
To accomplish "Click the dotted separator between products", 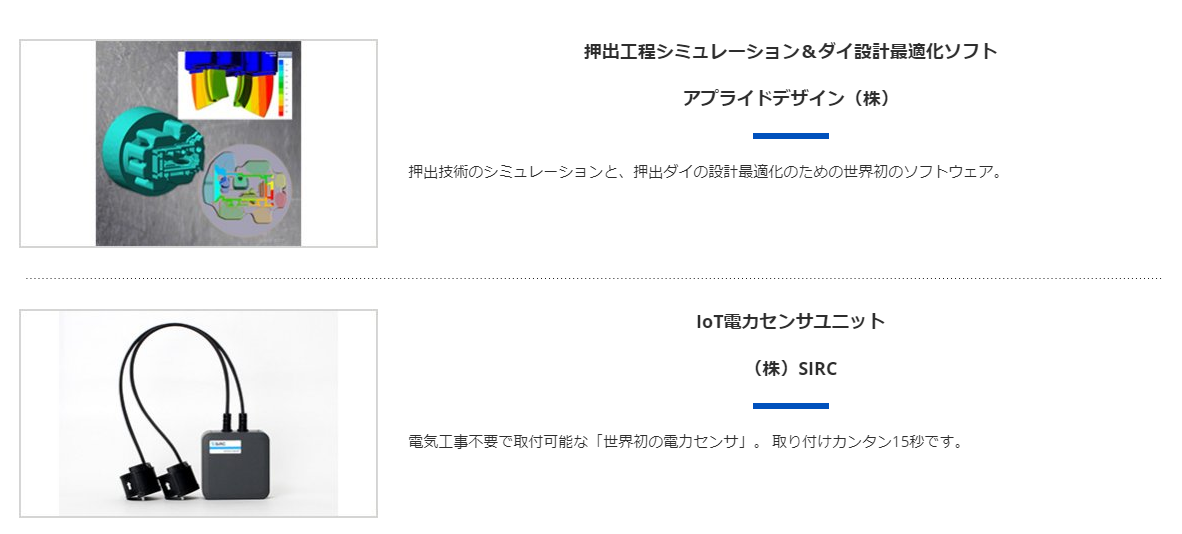I will 592,278.
